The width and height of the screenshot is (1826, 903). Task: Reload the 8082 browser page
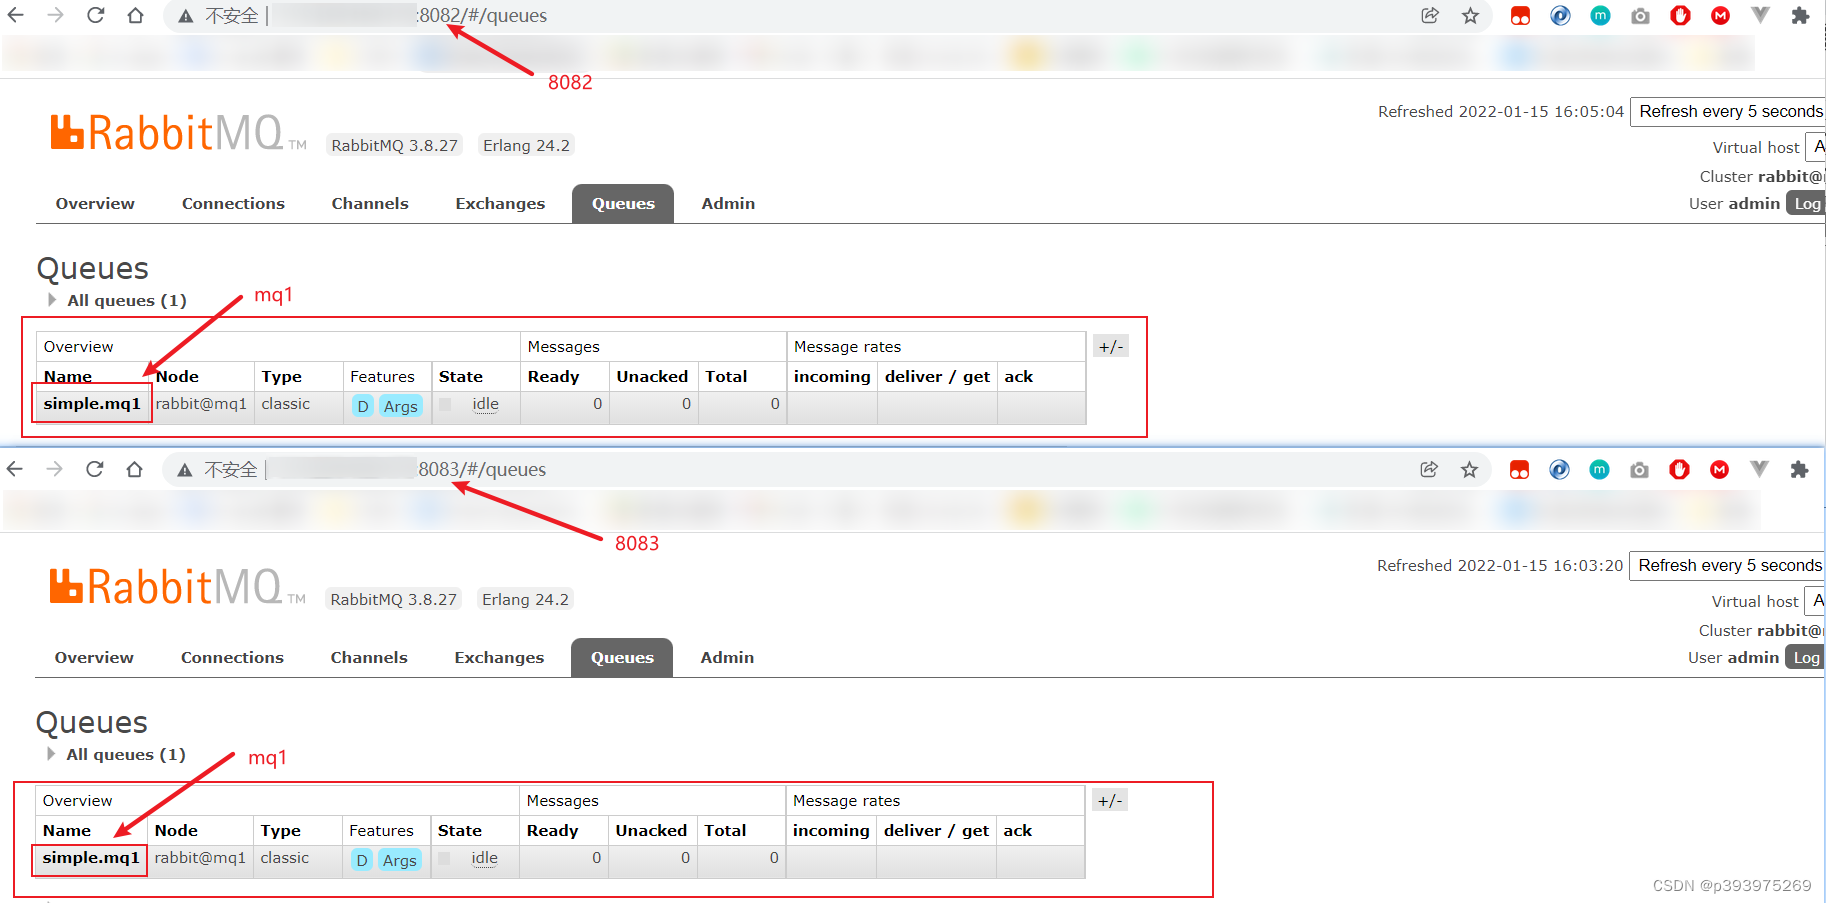coord(96,16)
